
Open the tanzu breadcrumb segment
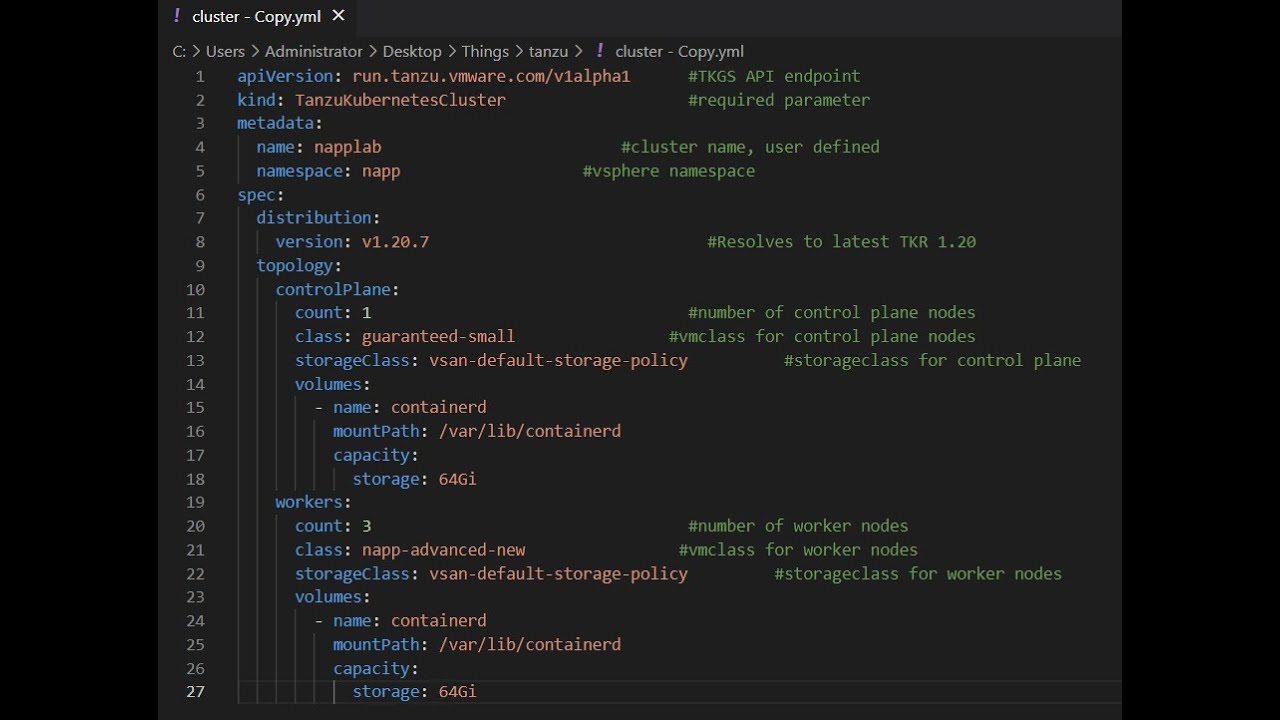point(548,51)
